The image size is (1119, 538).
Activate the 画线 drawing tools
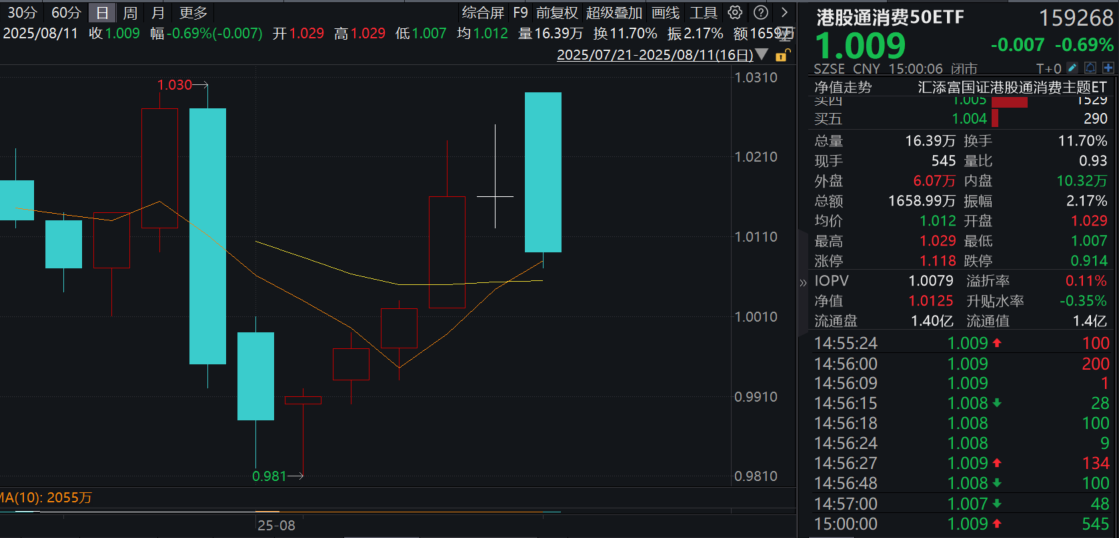(x=665, y=13)
